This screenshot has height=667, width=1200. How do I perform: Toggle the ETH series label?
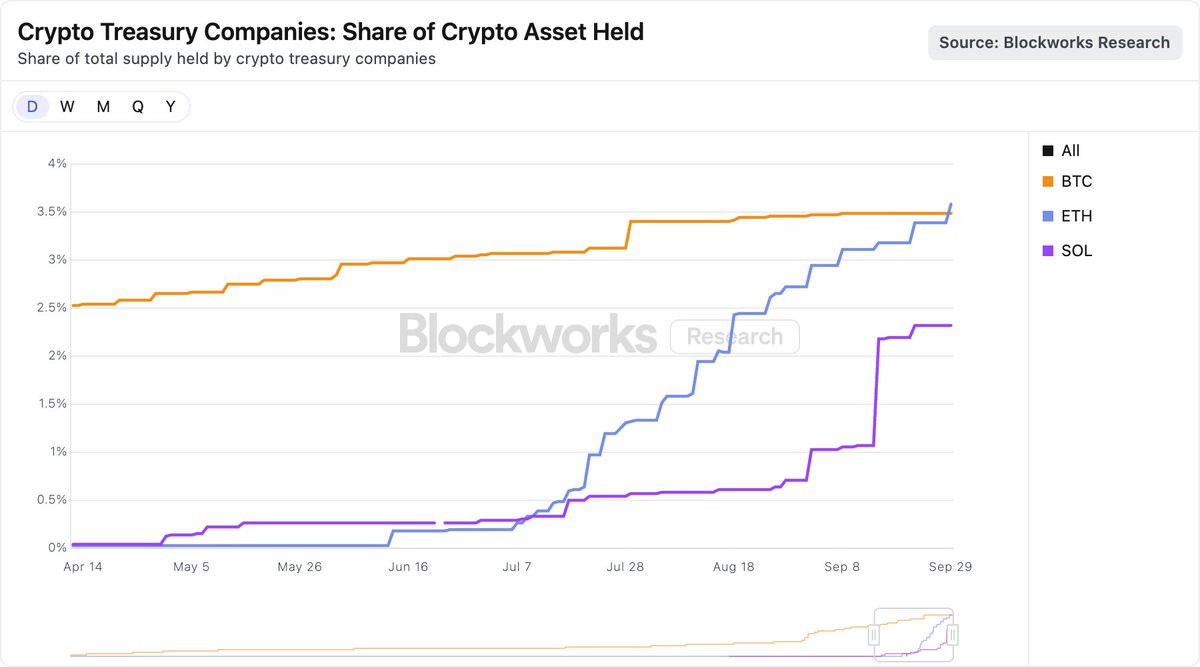point(1076,216)
